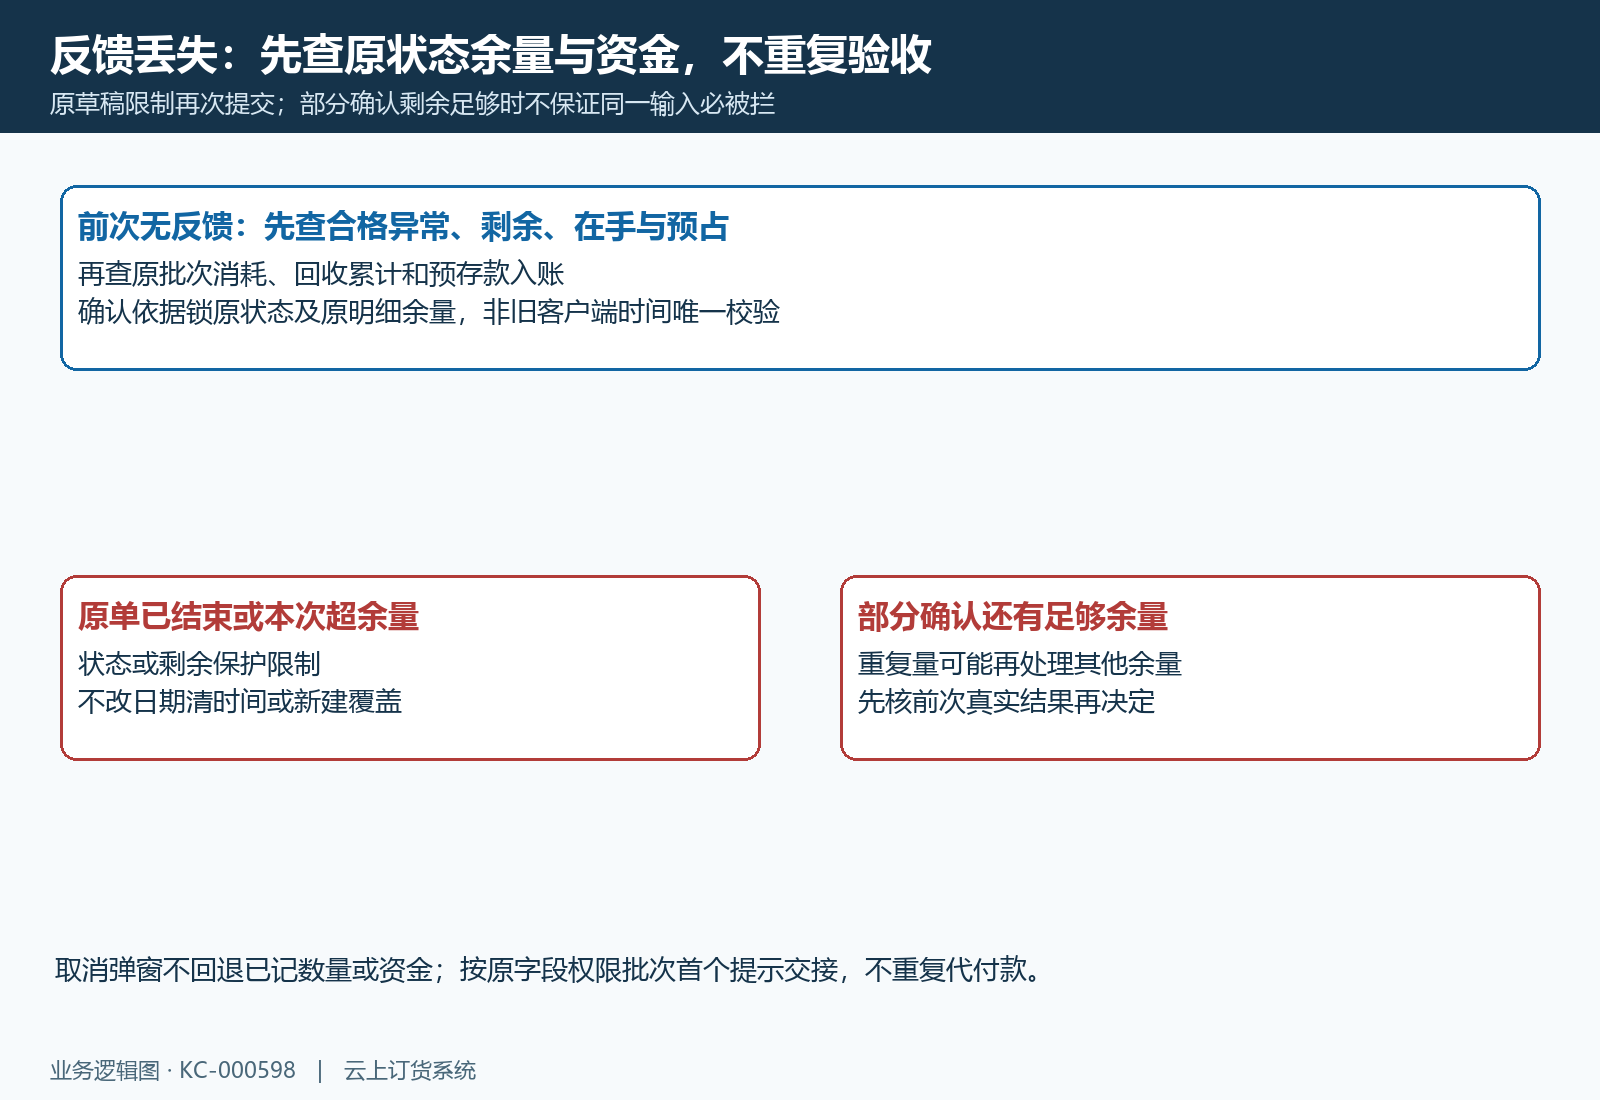
Task: Click the main title '反馈丢失：先查原状态余量与资金'
Action: pyautogui.click(x=490, y=55)
